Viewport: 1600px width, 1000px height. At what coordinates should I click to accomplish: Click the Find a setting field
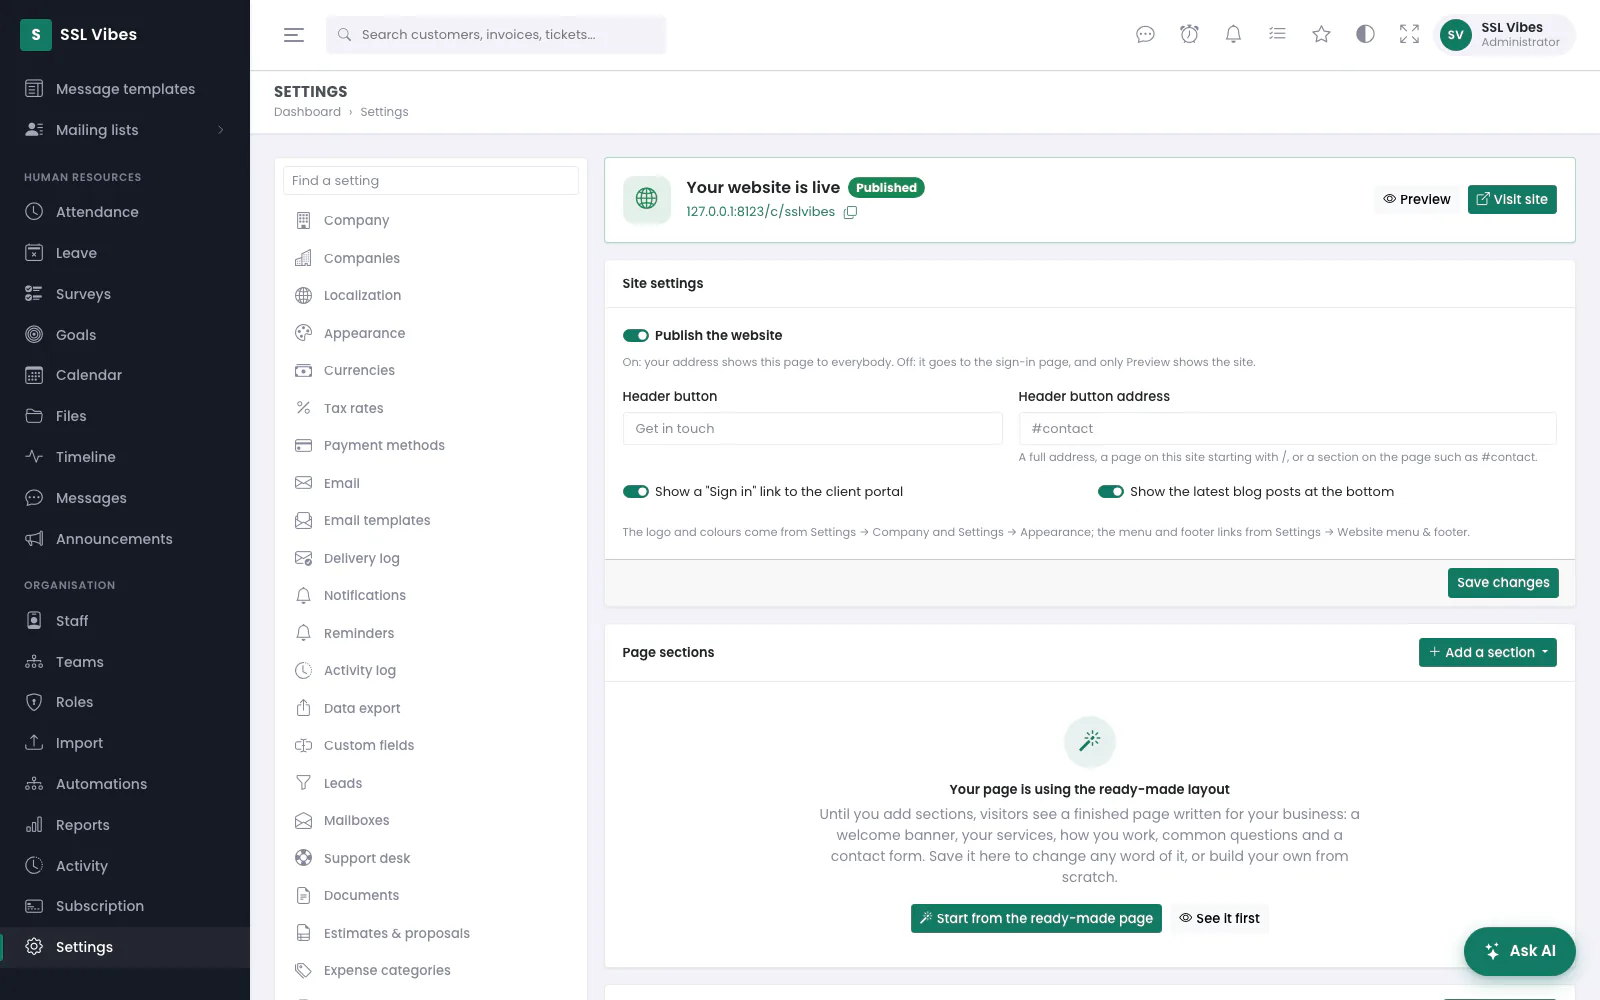431,181
